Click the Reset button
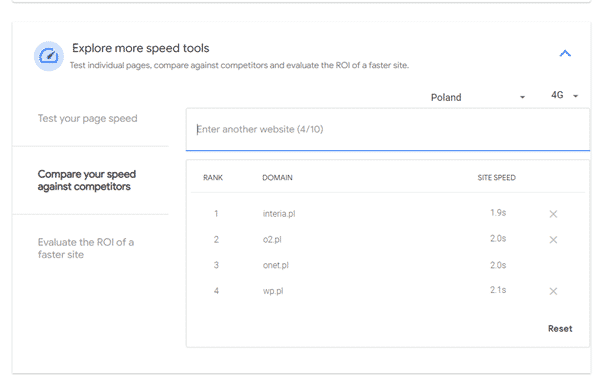The width and height of the screenshot is (602, 391). (x=560, y=328)
